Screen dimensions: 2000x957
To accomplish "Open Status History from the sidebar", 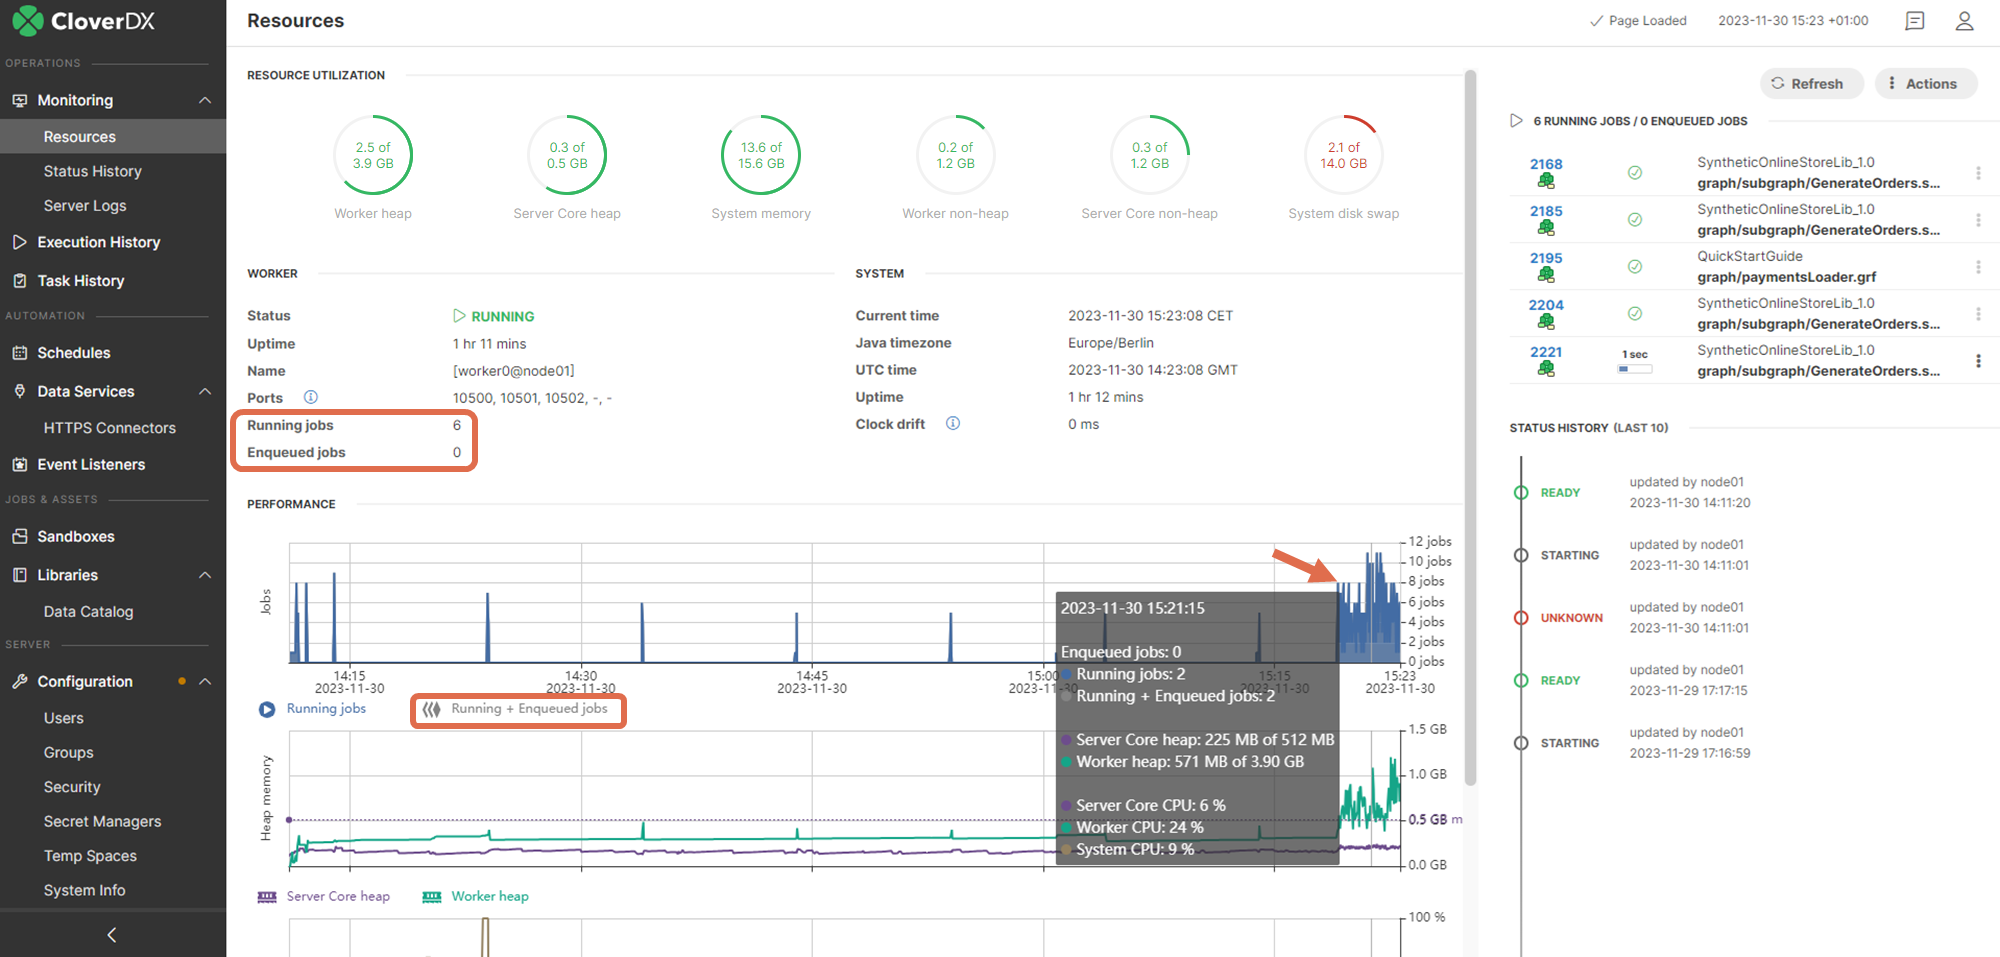I will click(93, 171).
